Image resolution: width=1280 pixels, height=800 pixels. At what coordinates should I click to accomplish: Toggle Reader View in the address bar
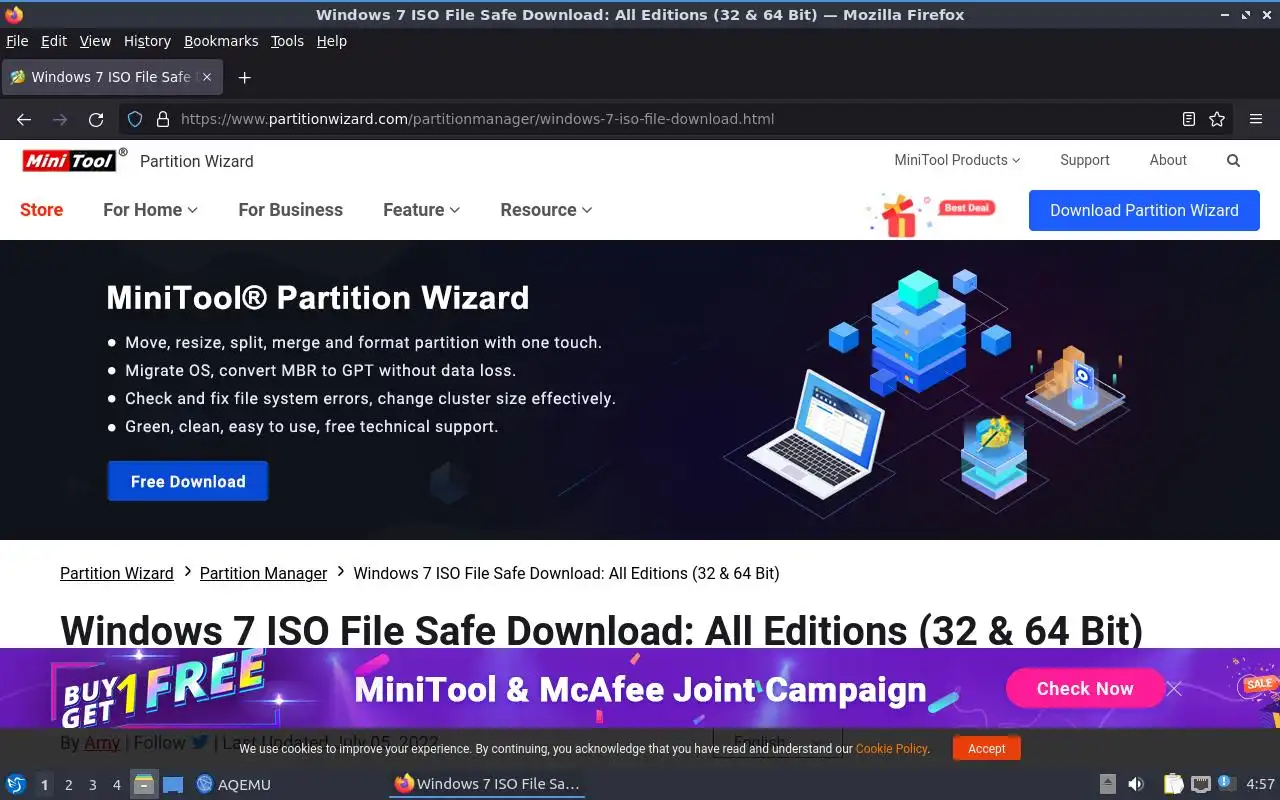click(x=1188, y=119)
